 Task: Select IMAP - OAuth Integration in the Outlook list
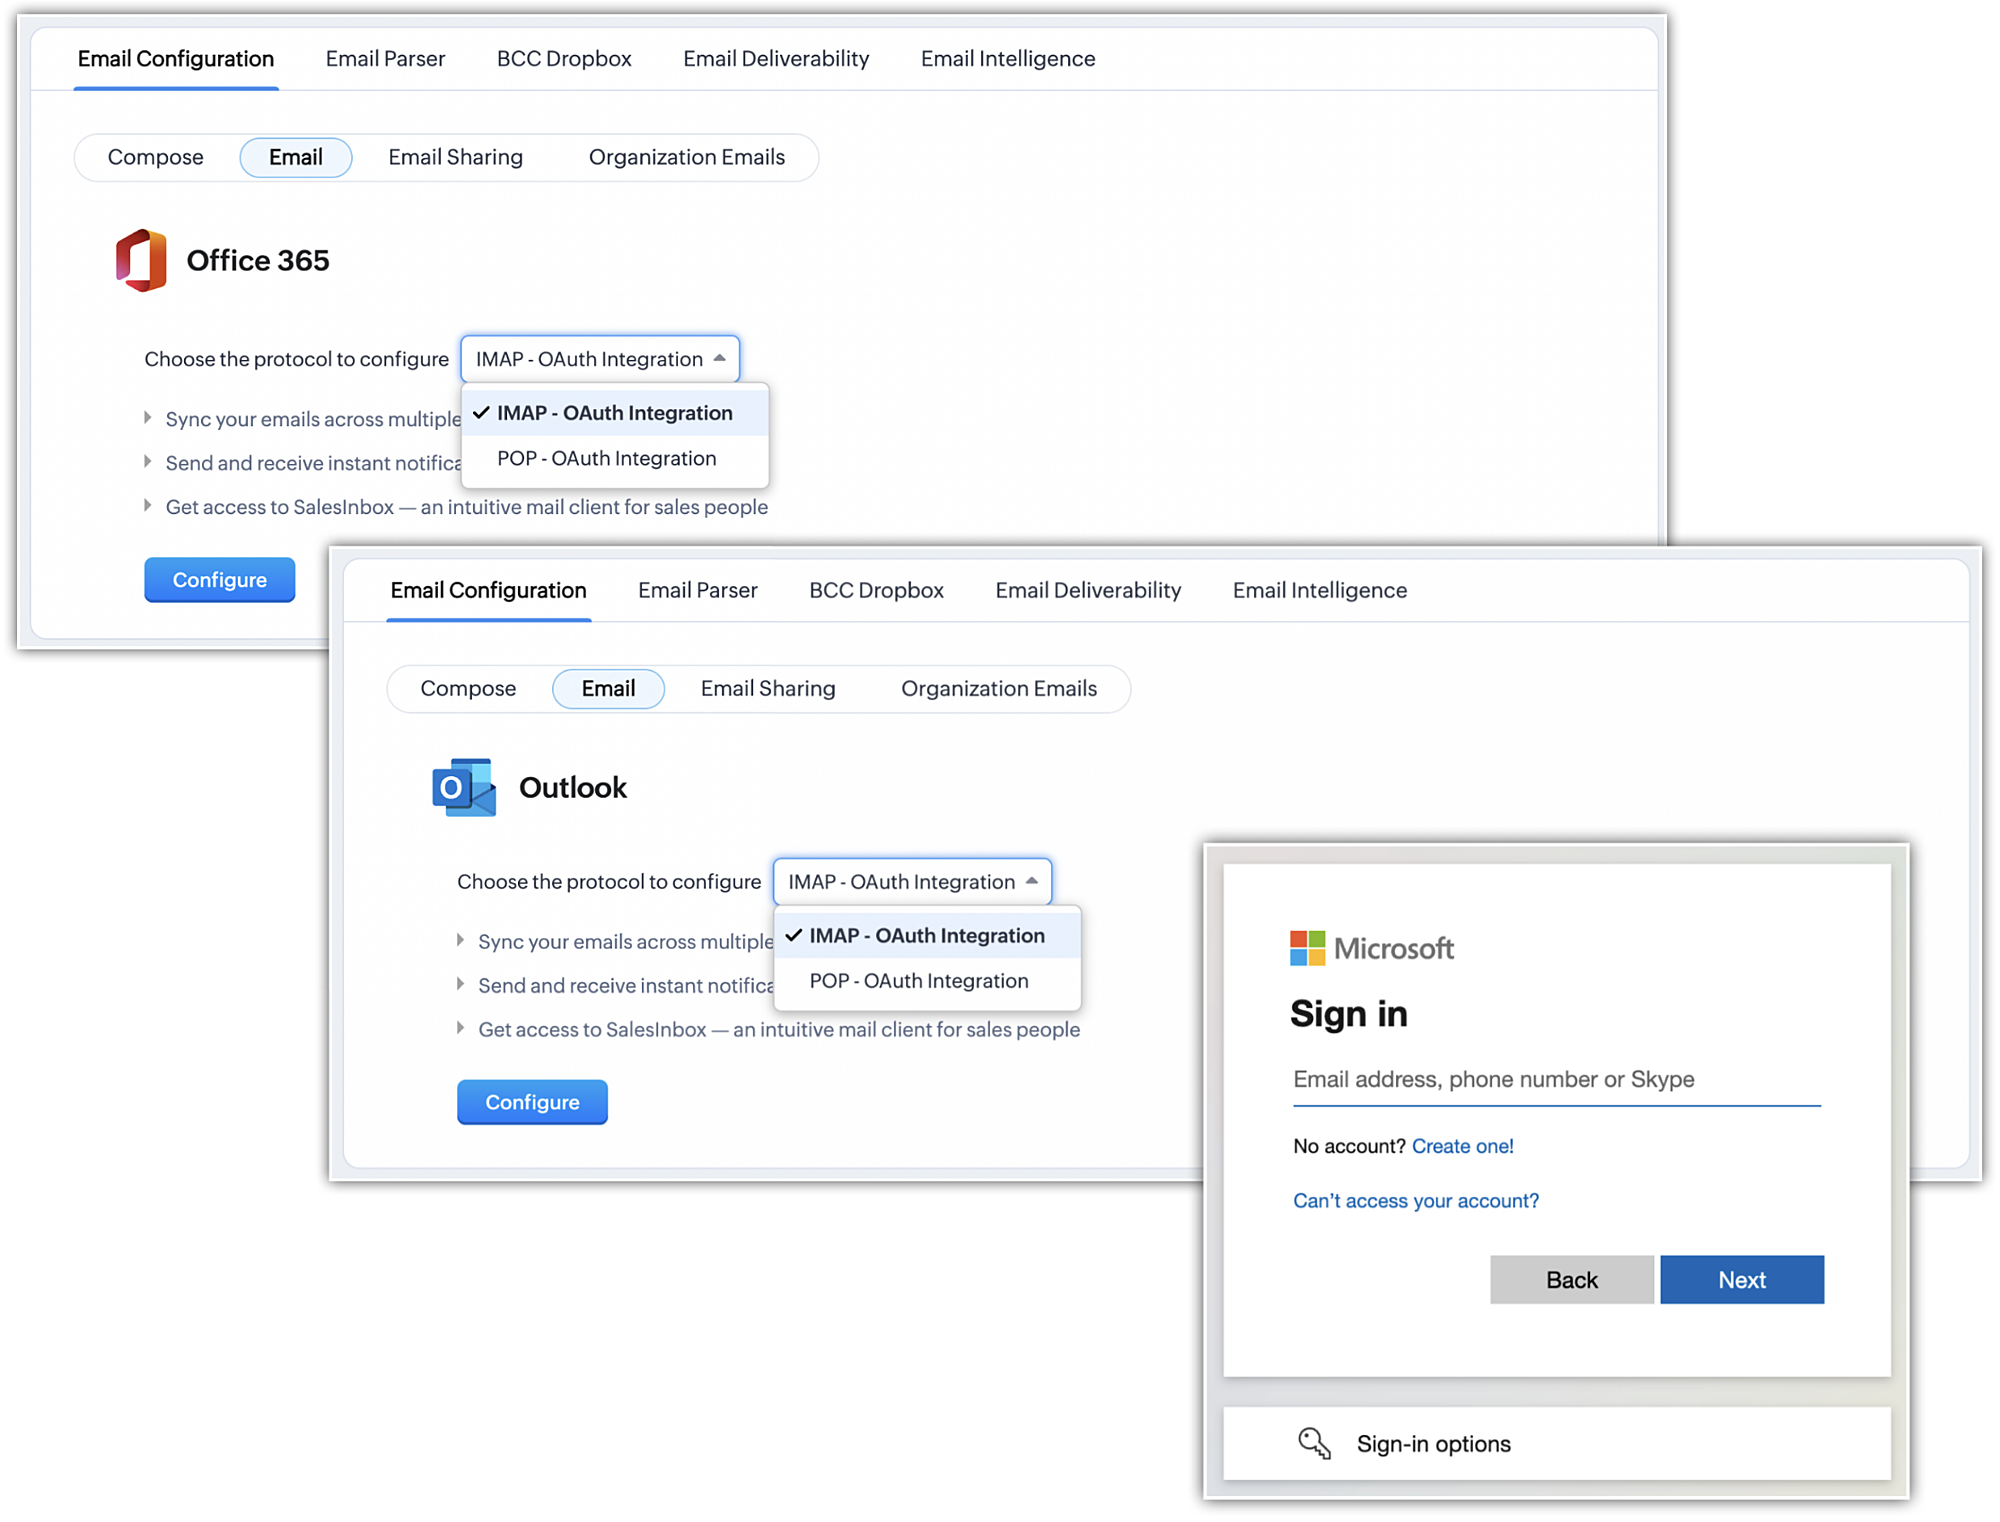926,935
